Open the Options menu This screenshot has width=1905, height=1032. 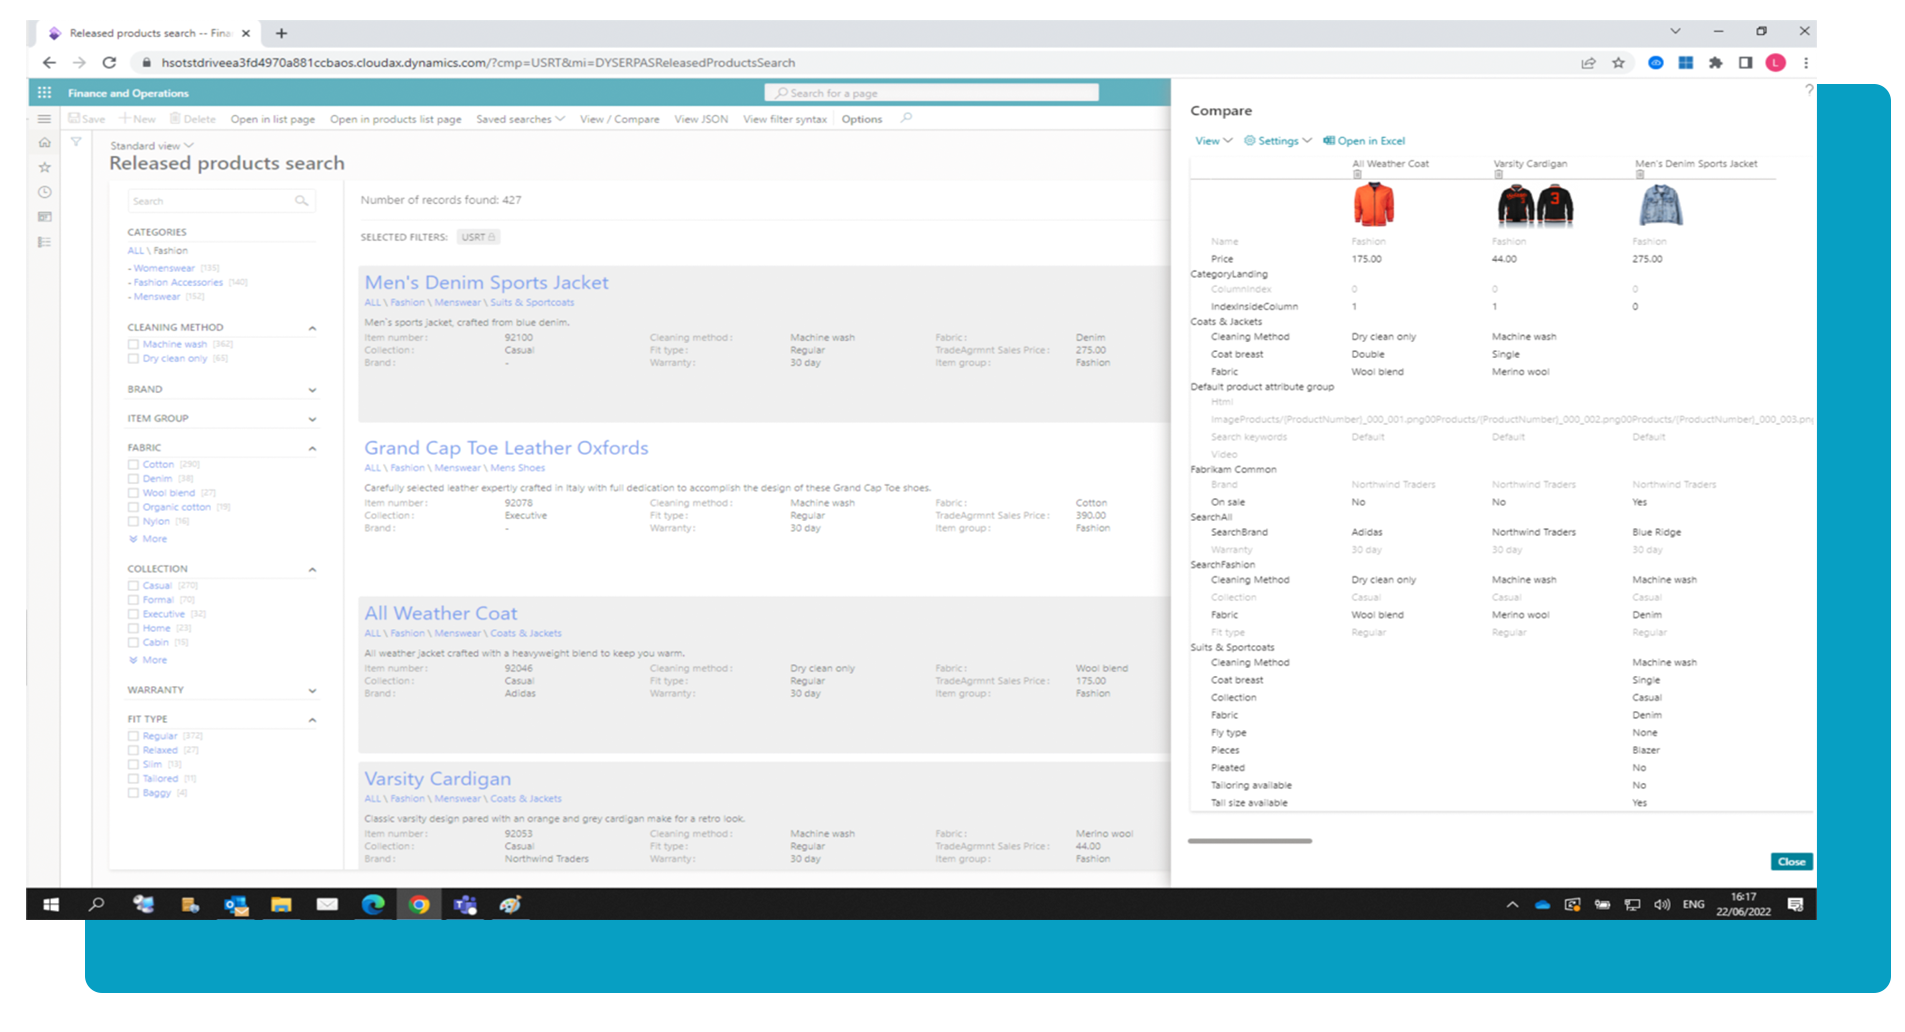861,119
